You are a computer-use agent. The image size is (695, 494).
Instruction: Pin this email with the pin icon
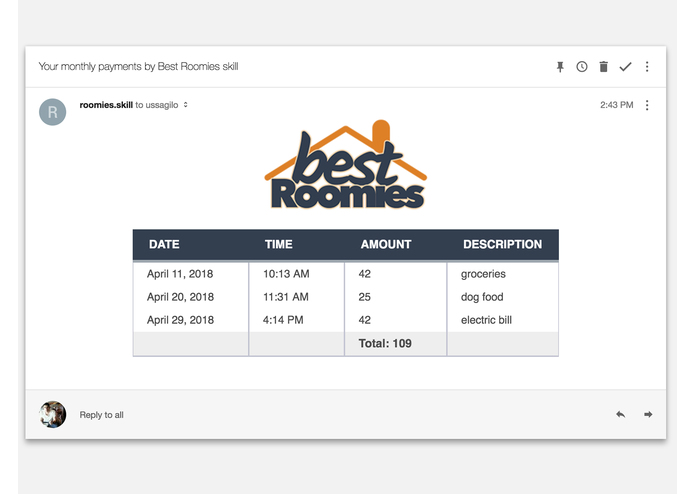point(560,67)
